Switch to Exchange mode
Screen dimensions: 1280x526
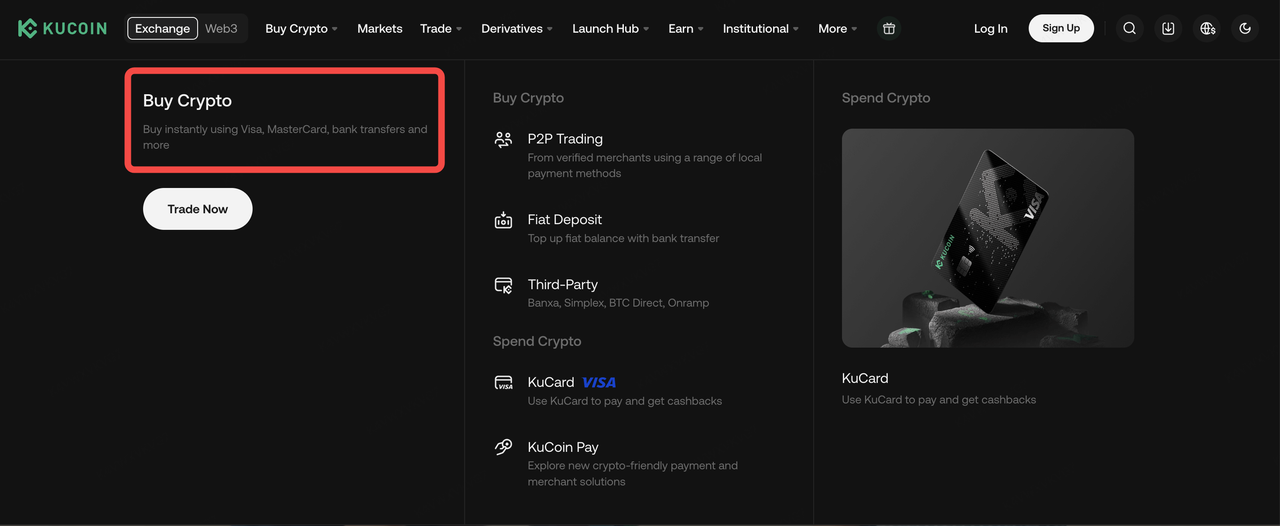click(x=162, y=28)
